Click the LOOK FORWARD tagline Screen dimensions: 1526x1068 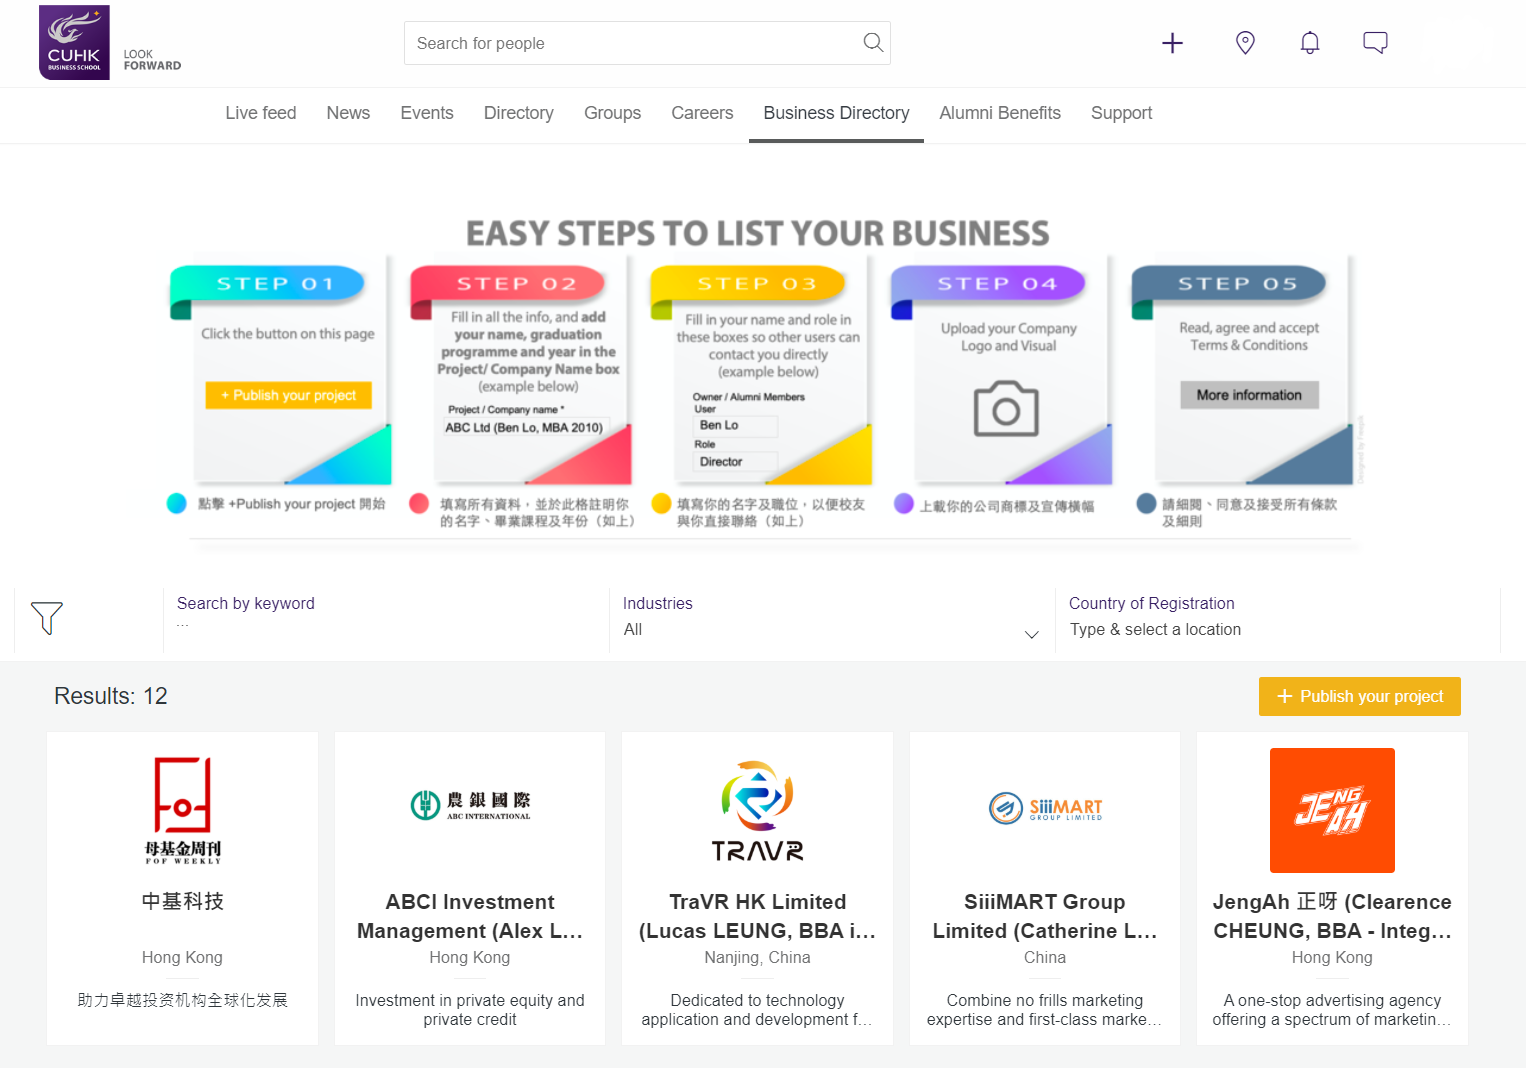click(152, 60)
